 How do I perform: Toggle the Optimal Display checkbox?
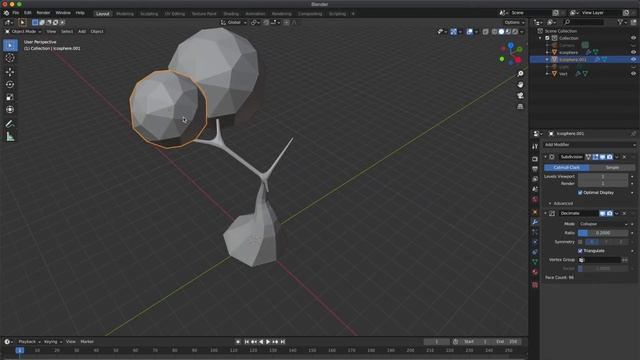pyautogui.click(x=580, y=193)
